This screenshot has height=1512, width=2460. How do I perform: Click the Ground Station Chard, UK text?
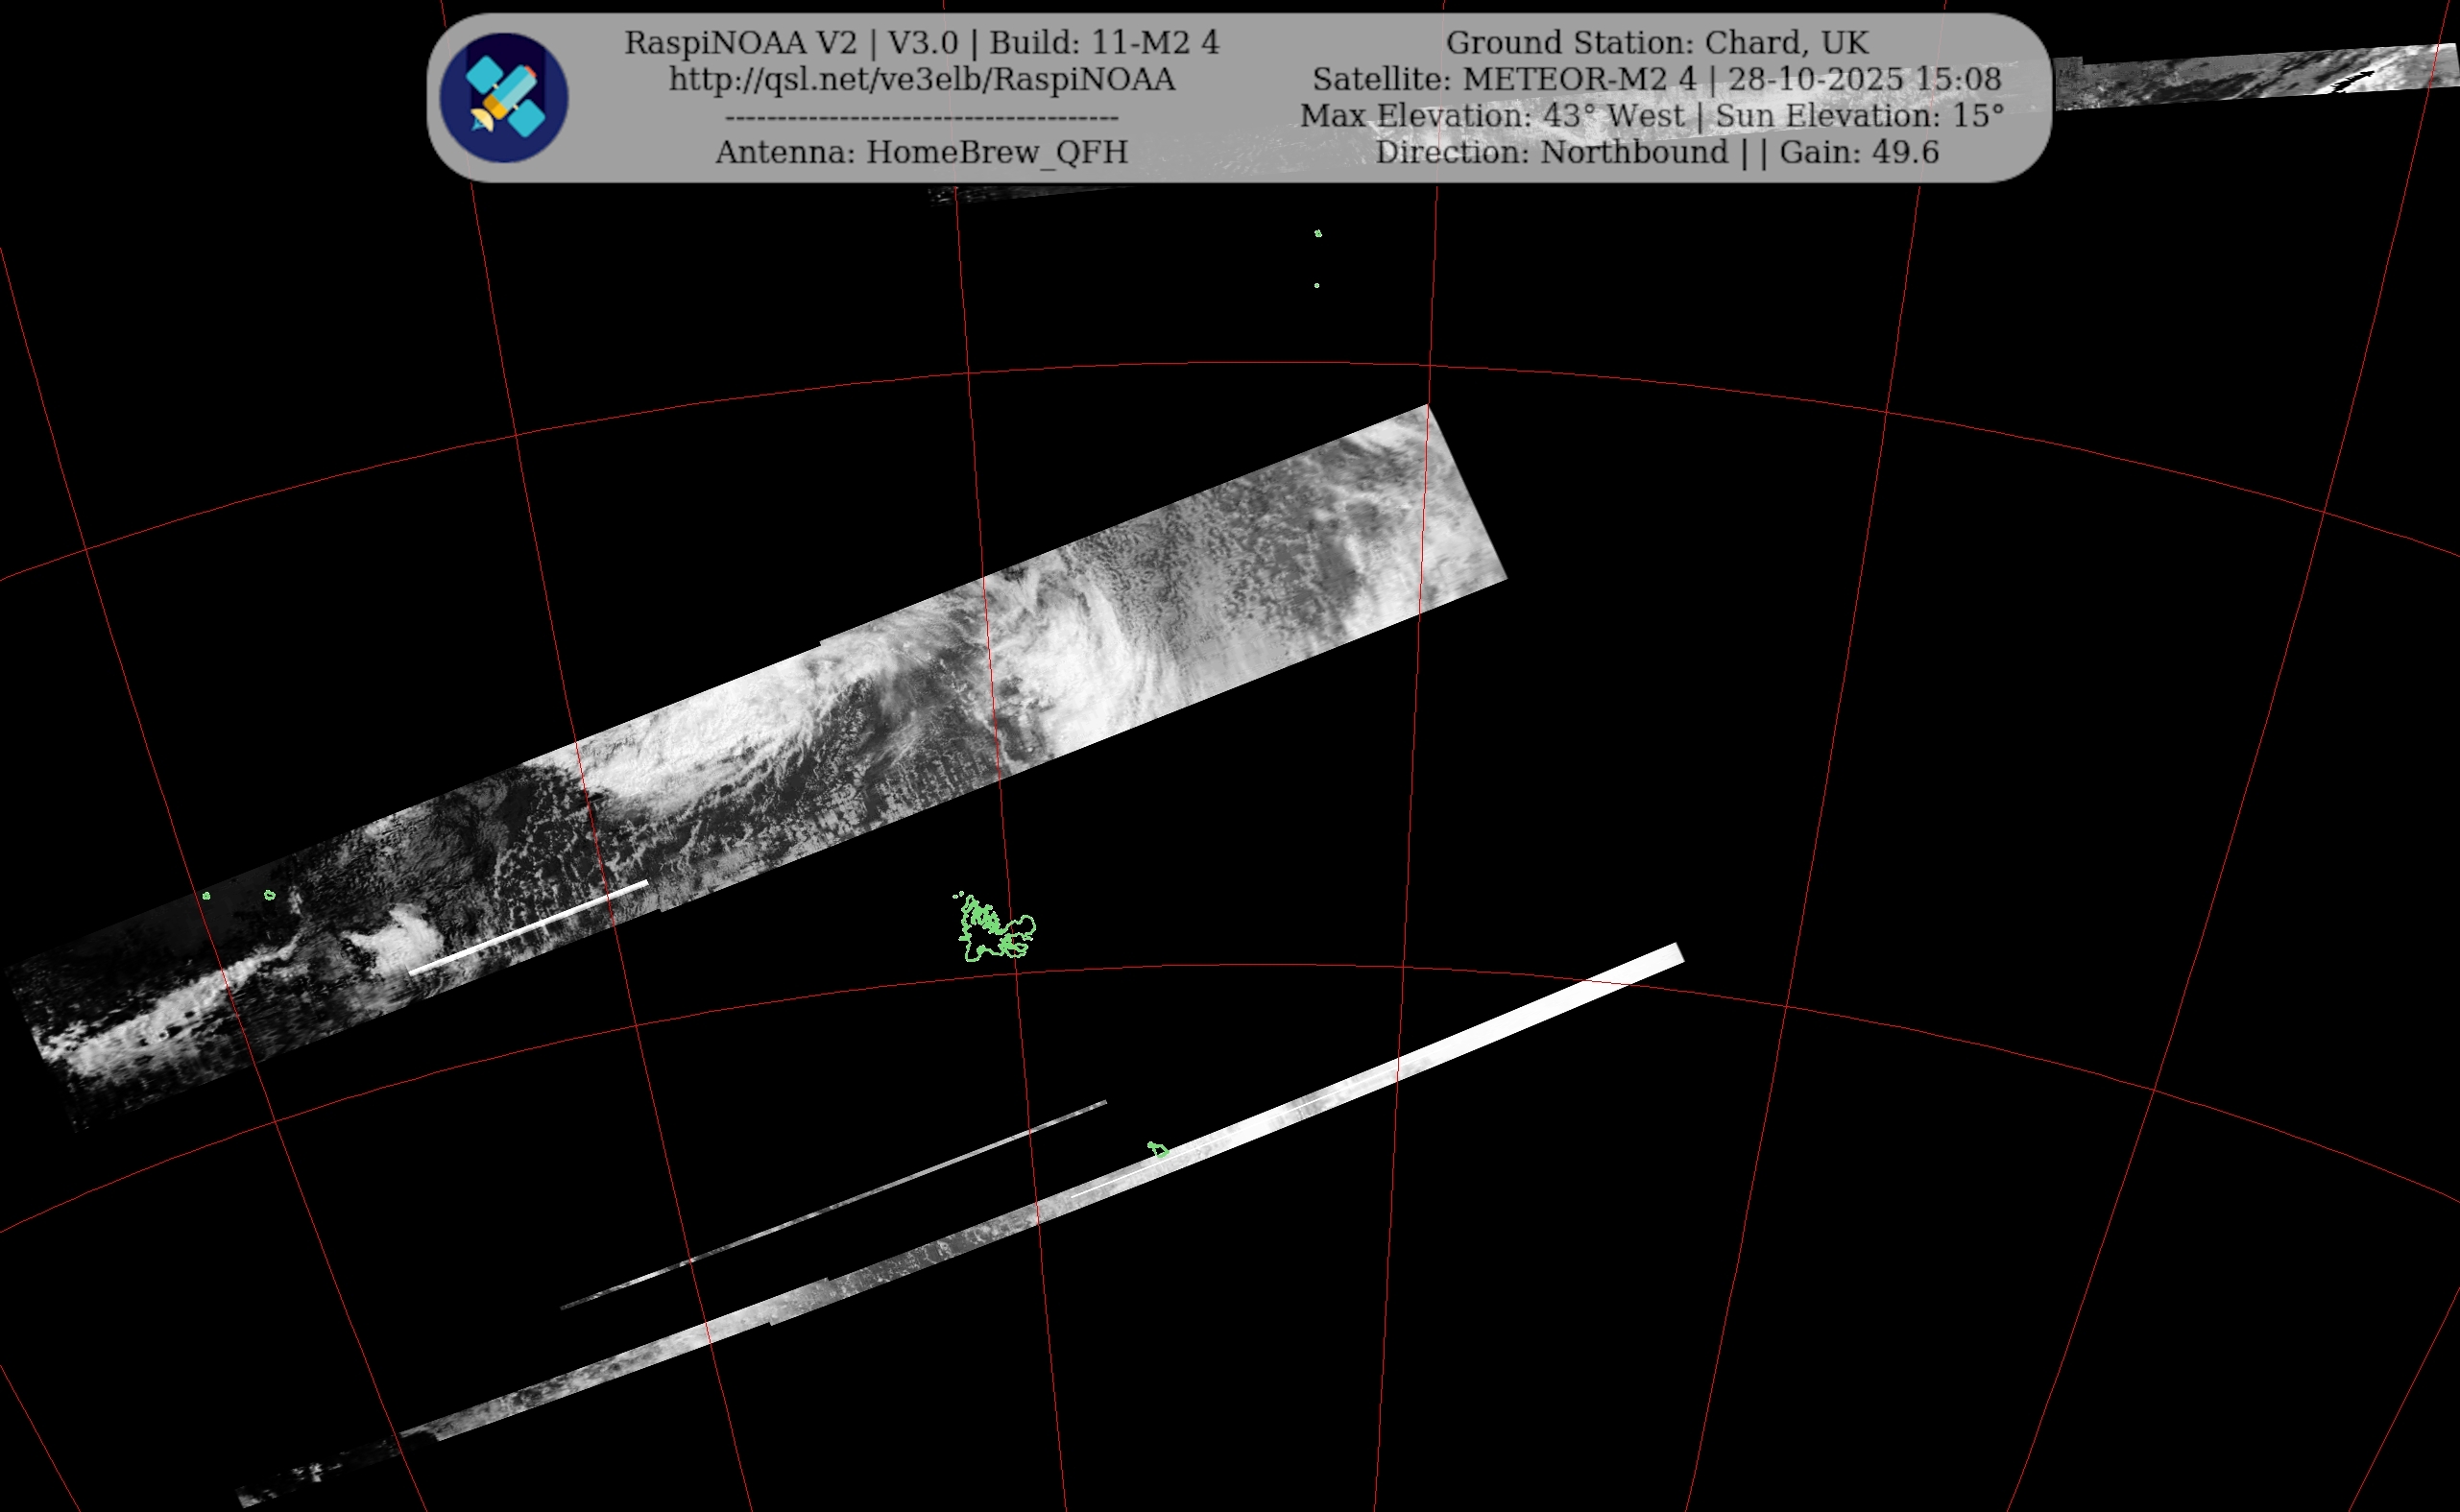click(1656, 43)
